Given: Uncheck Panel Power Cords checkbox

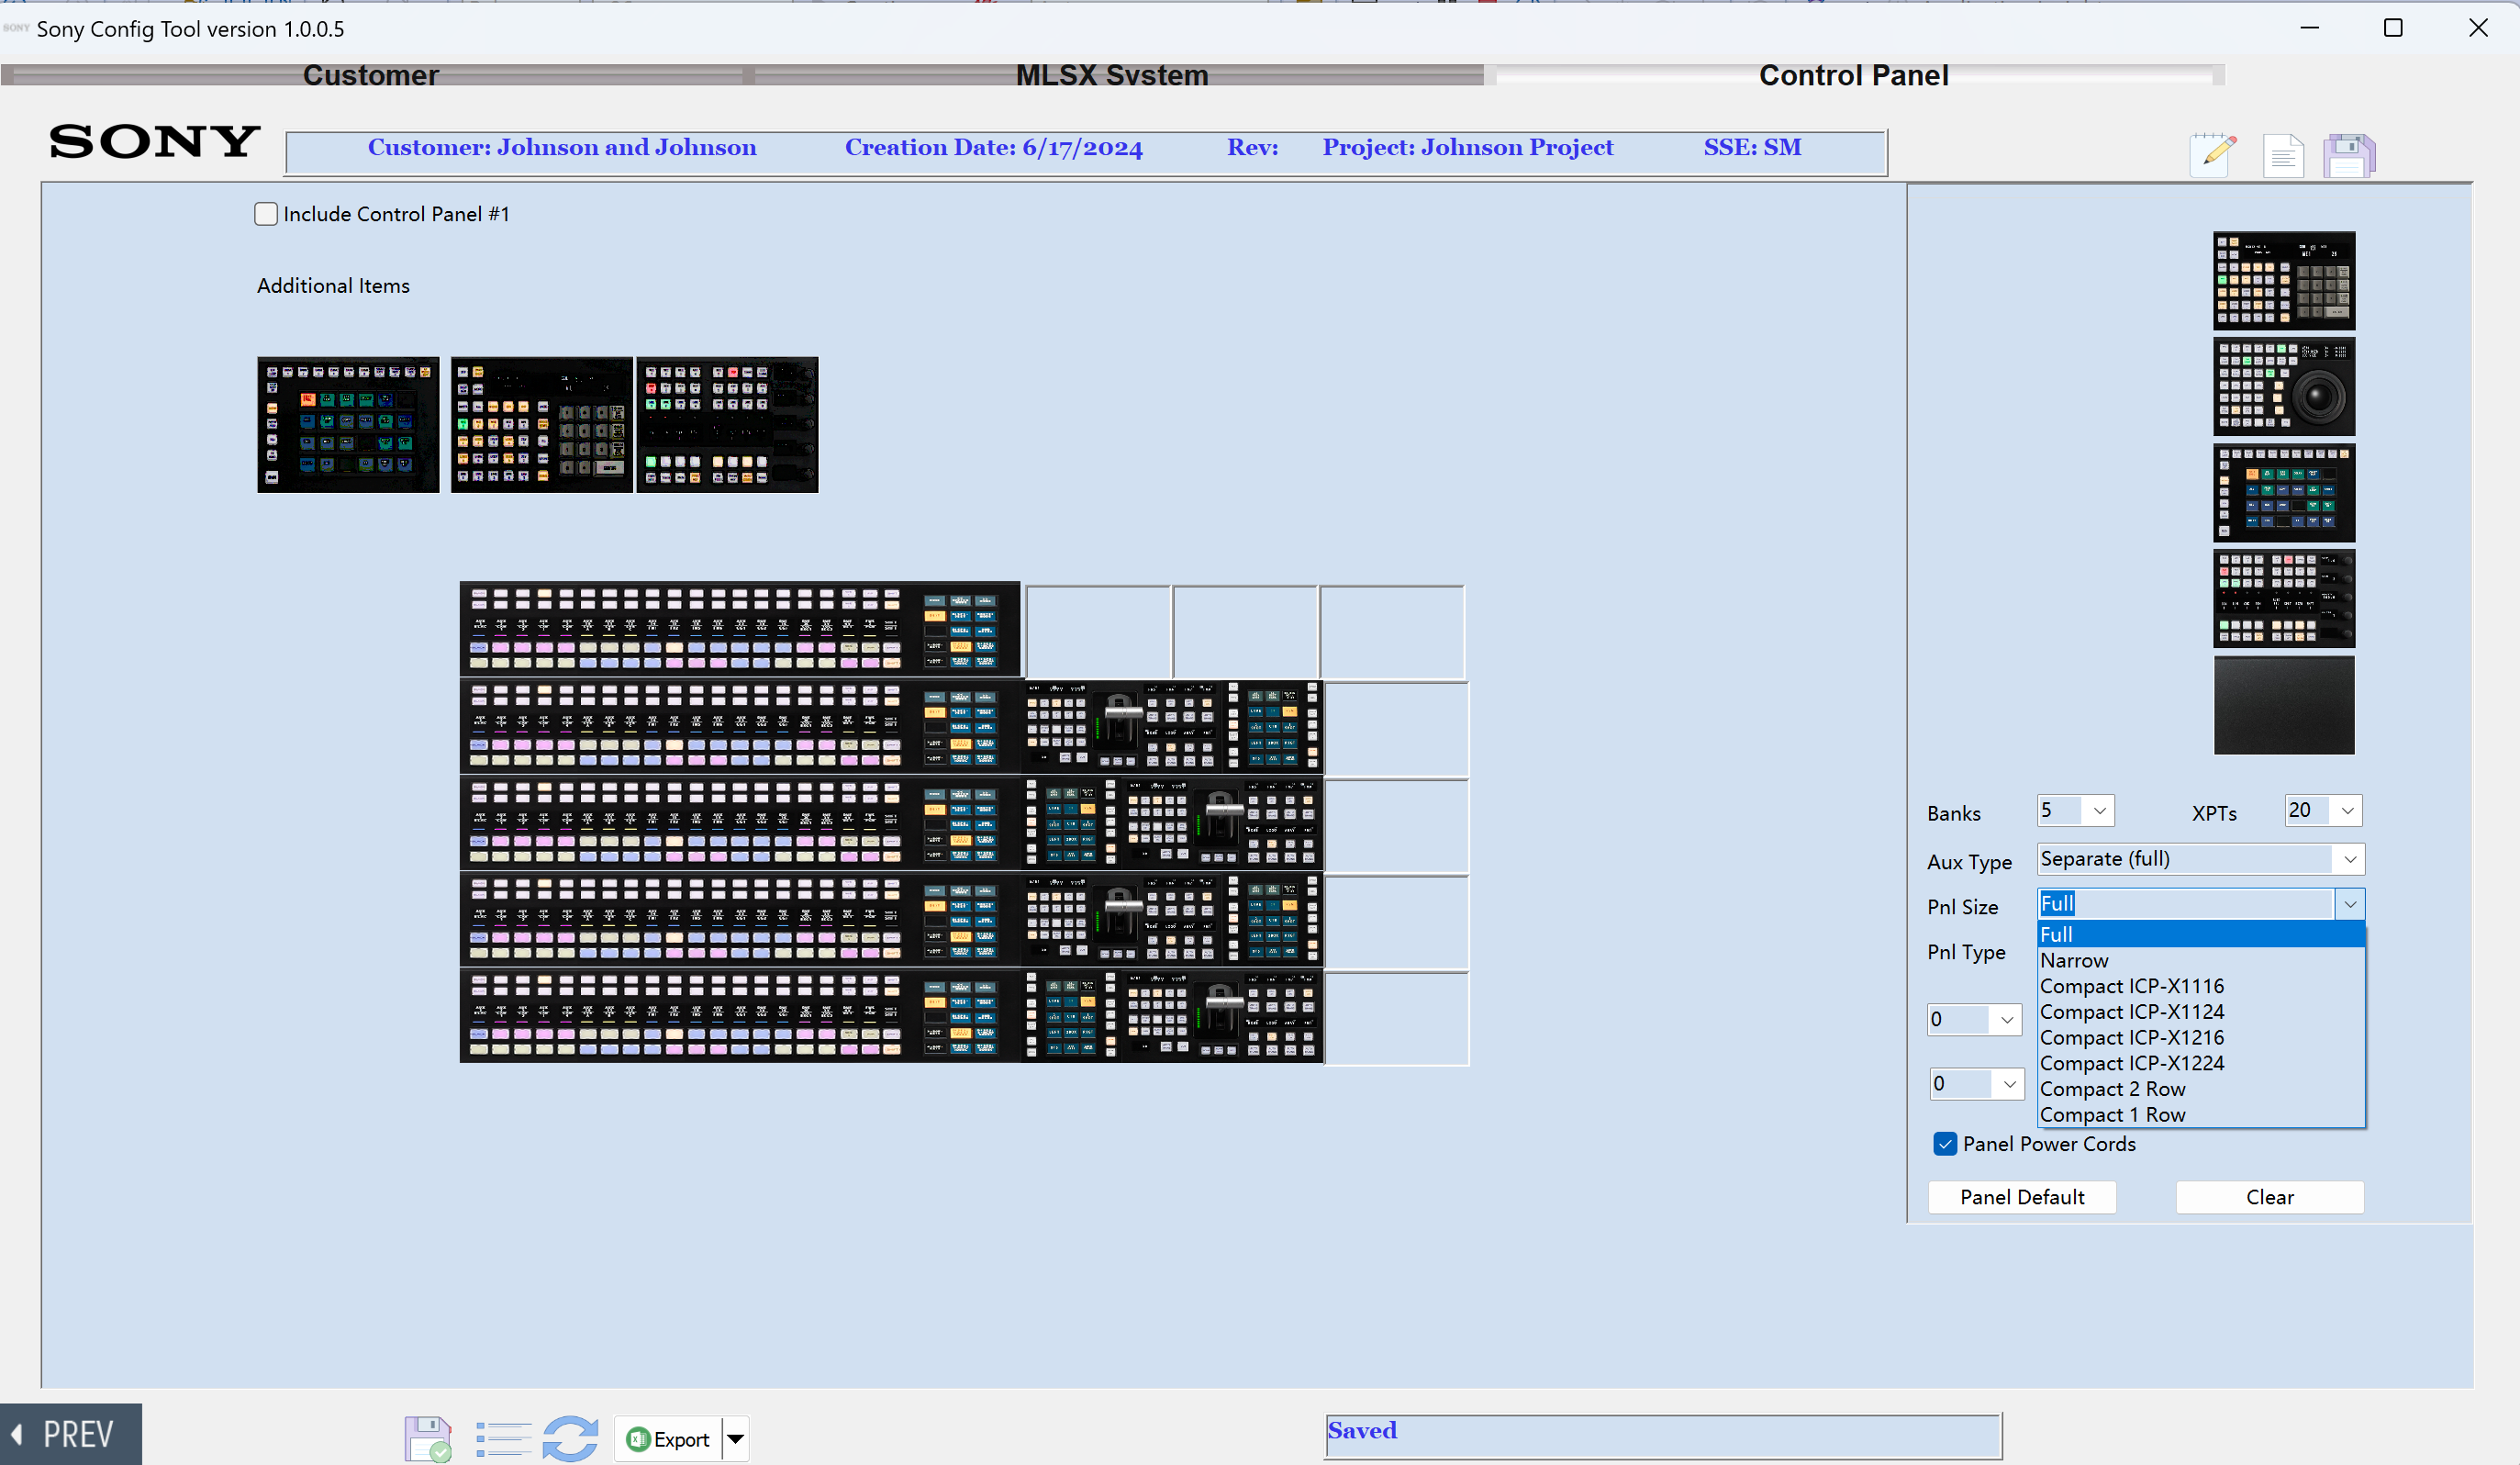Looking at the screenshot, I should tap(1944, 1144).
